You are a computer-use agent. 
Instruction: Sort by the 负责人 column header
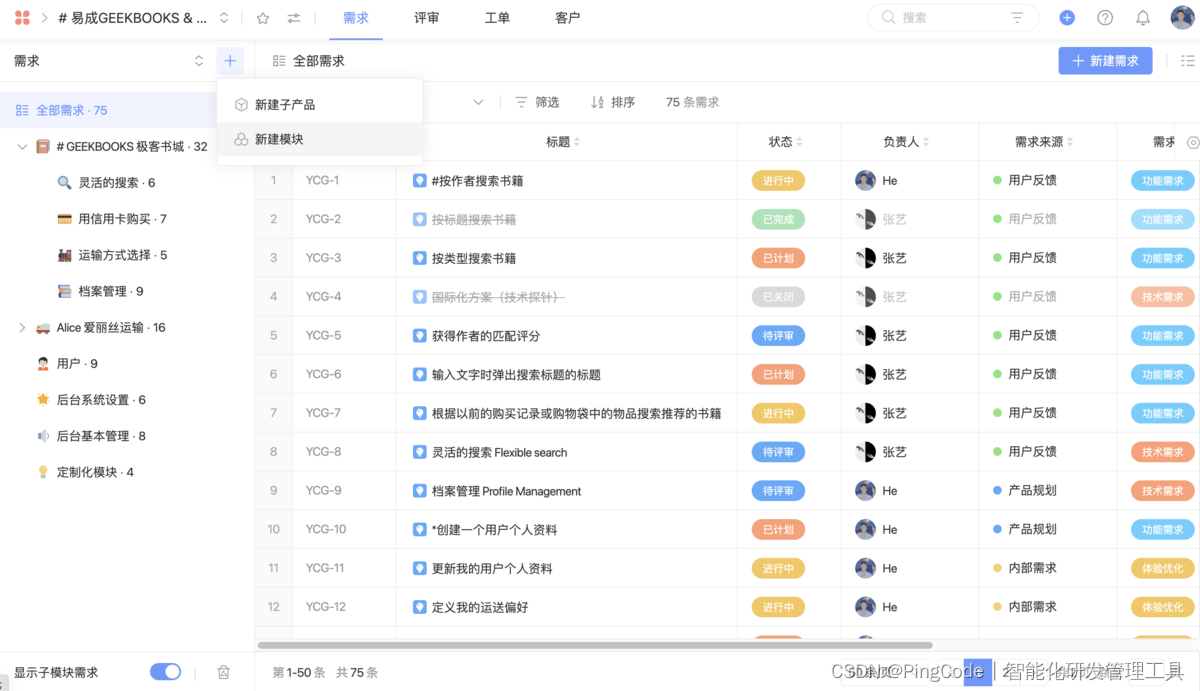907,142
